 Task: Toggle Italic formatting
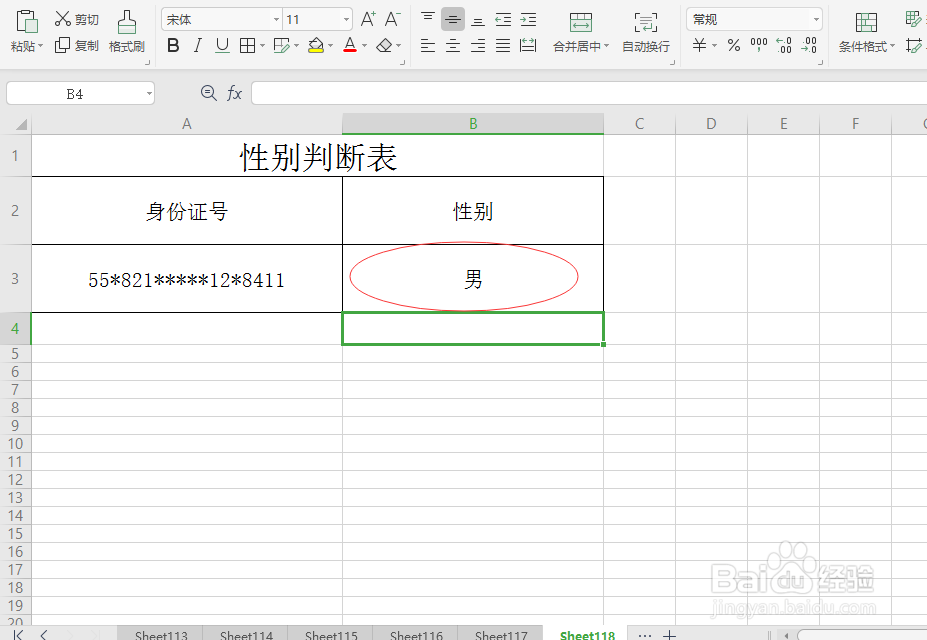point(196,45)
